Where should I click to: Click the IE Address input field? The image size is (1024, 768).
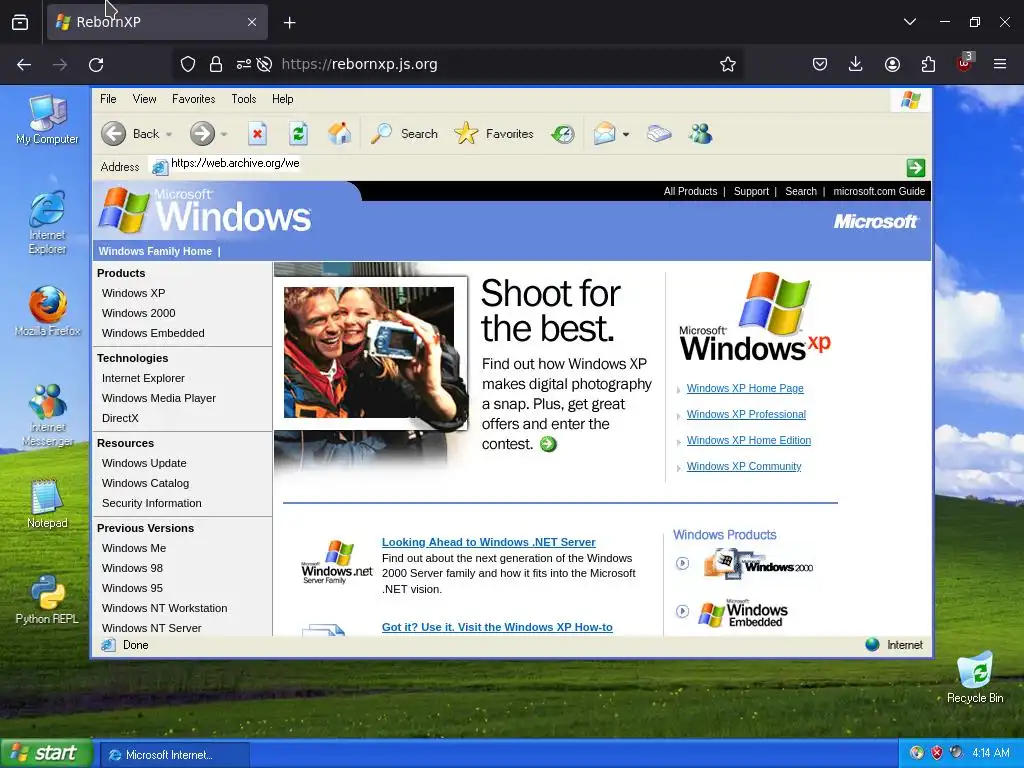(526, 167)
